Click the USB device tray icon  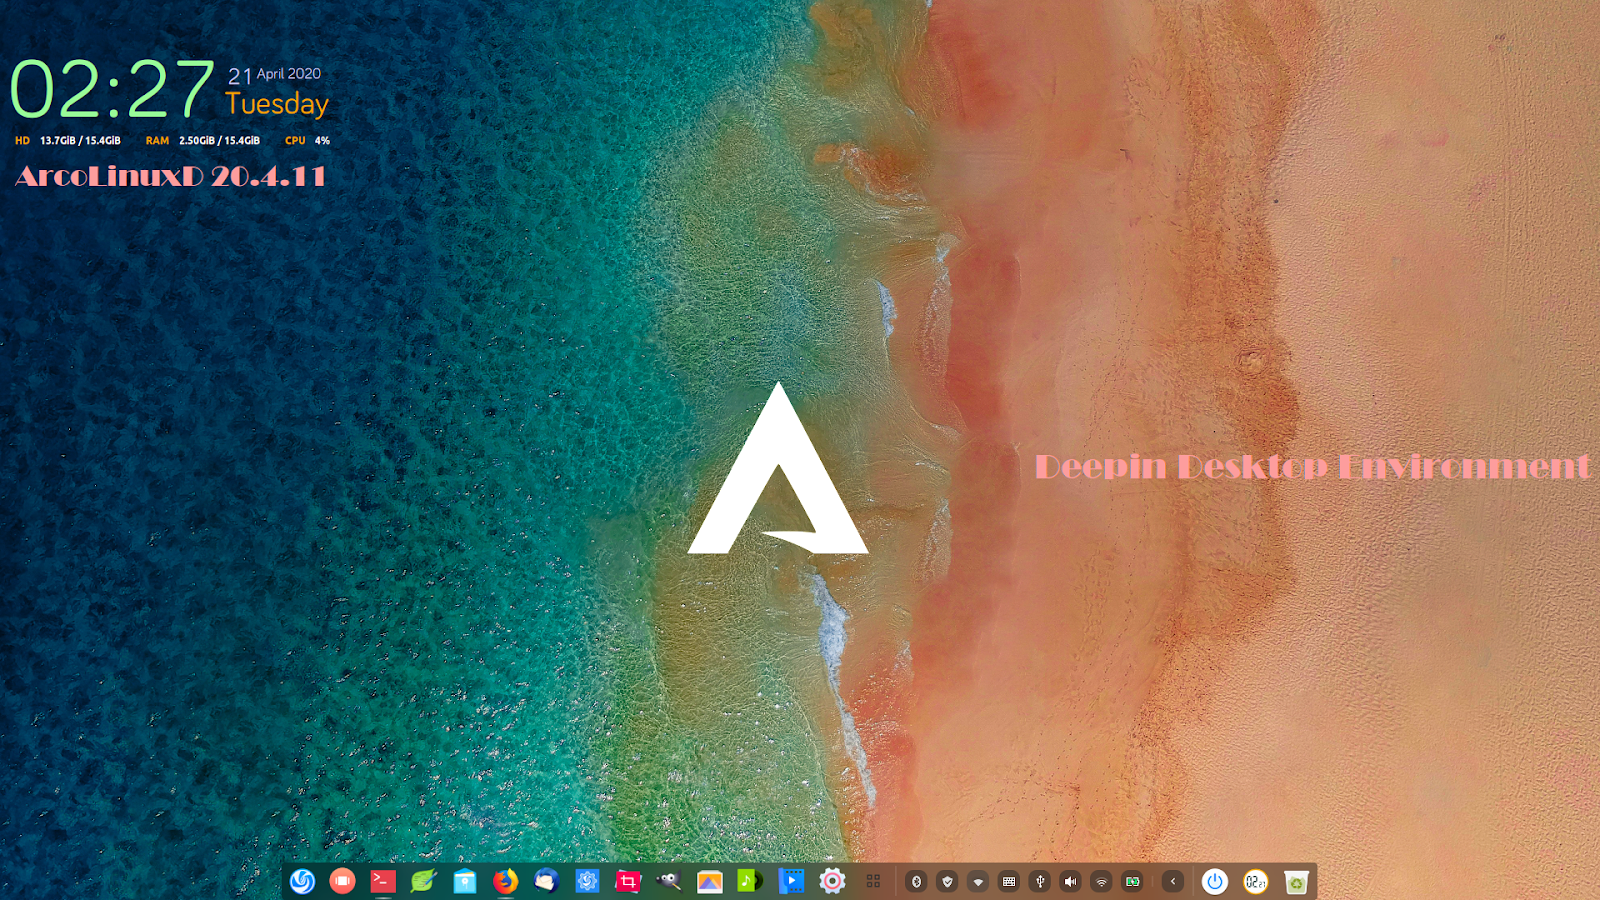pyautogui.click(x=1040, y=881)
